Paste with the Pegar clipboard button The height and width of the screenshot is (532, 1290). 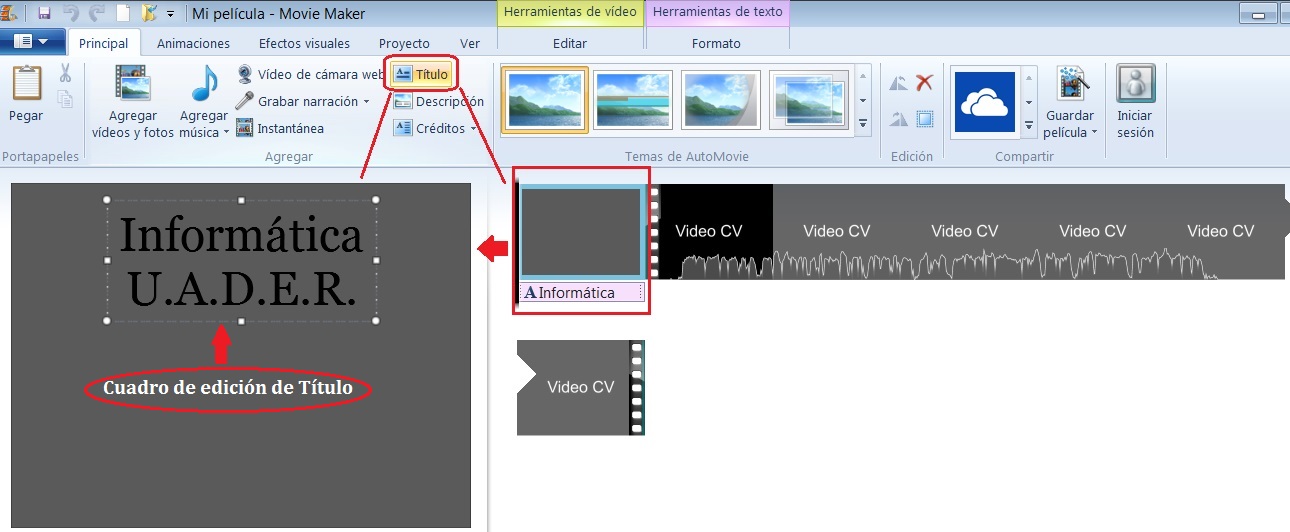click(x=26, y=93)
